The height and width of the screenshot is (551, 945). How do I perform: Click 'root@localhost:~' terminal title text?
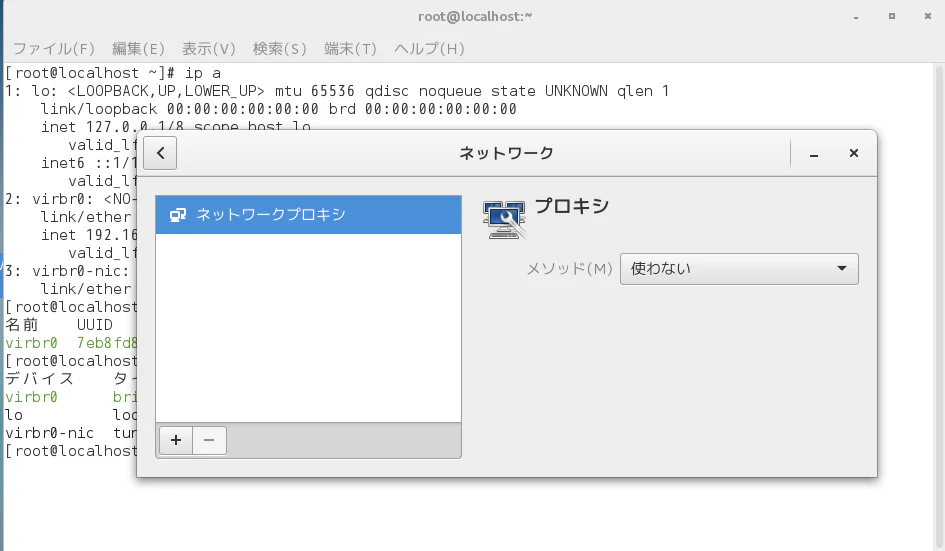click(475, 16)
